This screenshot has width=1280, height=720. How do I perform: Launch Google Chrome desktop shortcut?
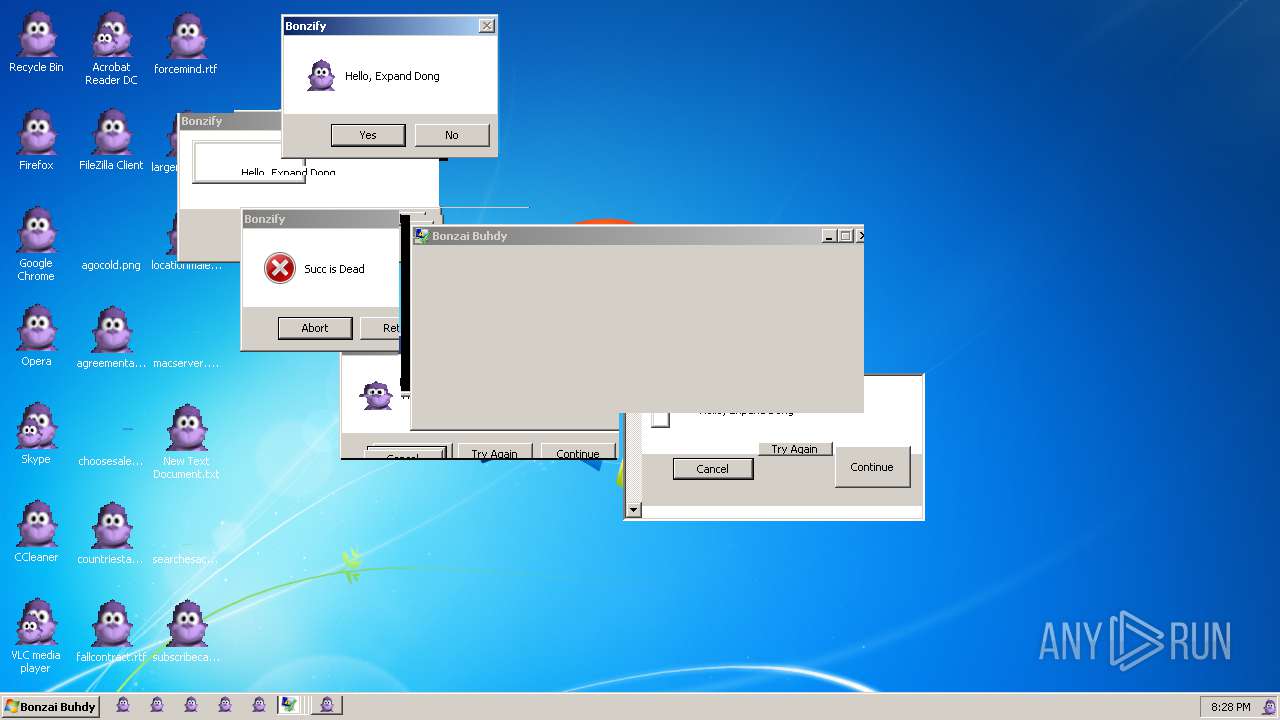pyautogui.click(x=36, y=245)
